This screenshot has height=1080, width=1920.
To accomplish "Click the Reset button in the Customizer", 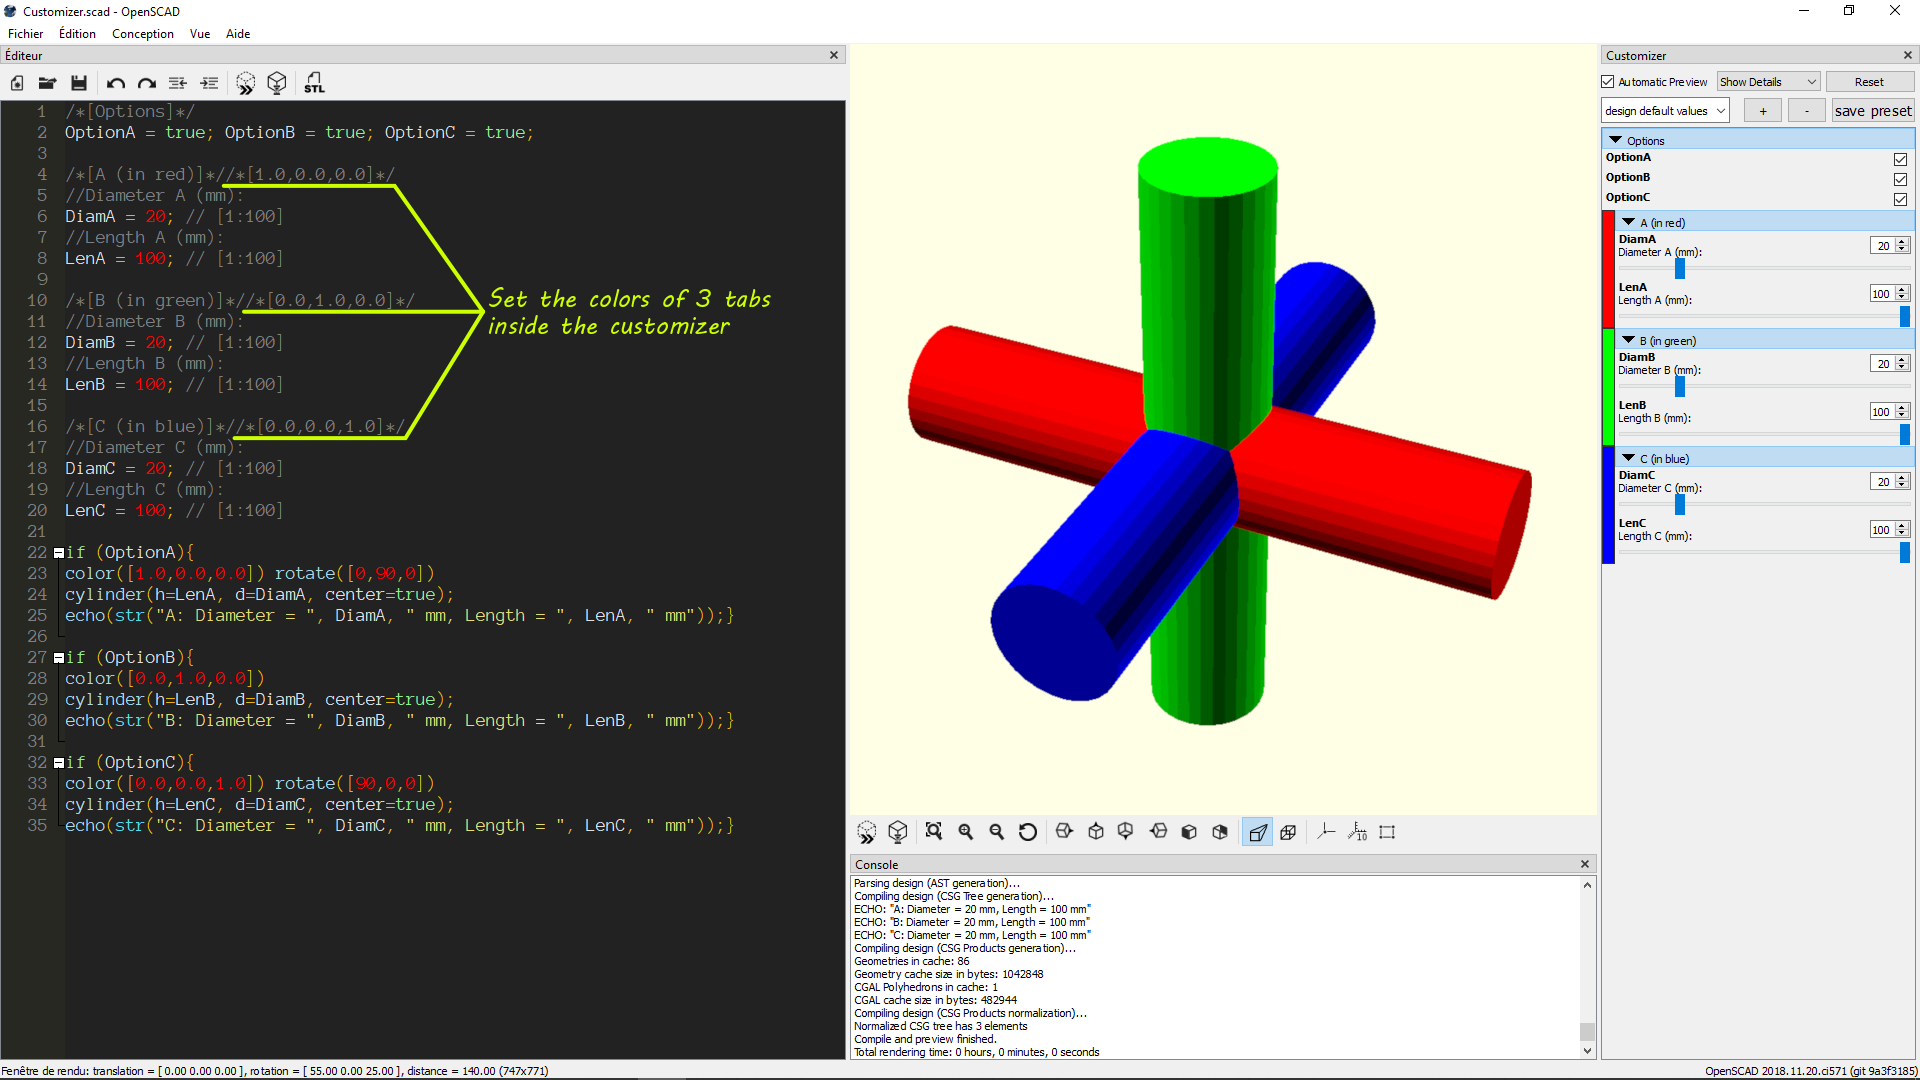I will (x=1869, y=81).
